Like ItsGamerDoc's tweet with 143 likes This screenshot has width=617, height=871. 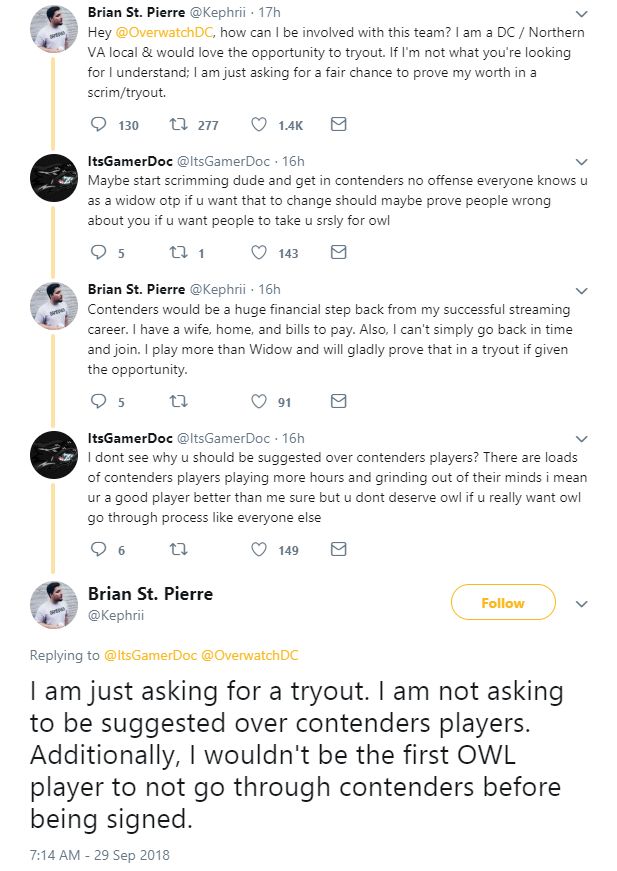coord(259,253)
